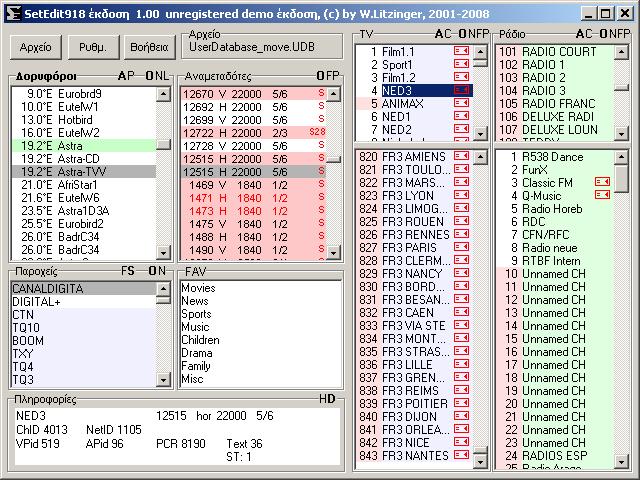Click scramble icon beside FR3 LILLE
Screen dimensions: 640x480
(x=461, y=363)
